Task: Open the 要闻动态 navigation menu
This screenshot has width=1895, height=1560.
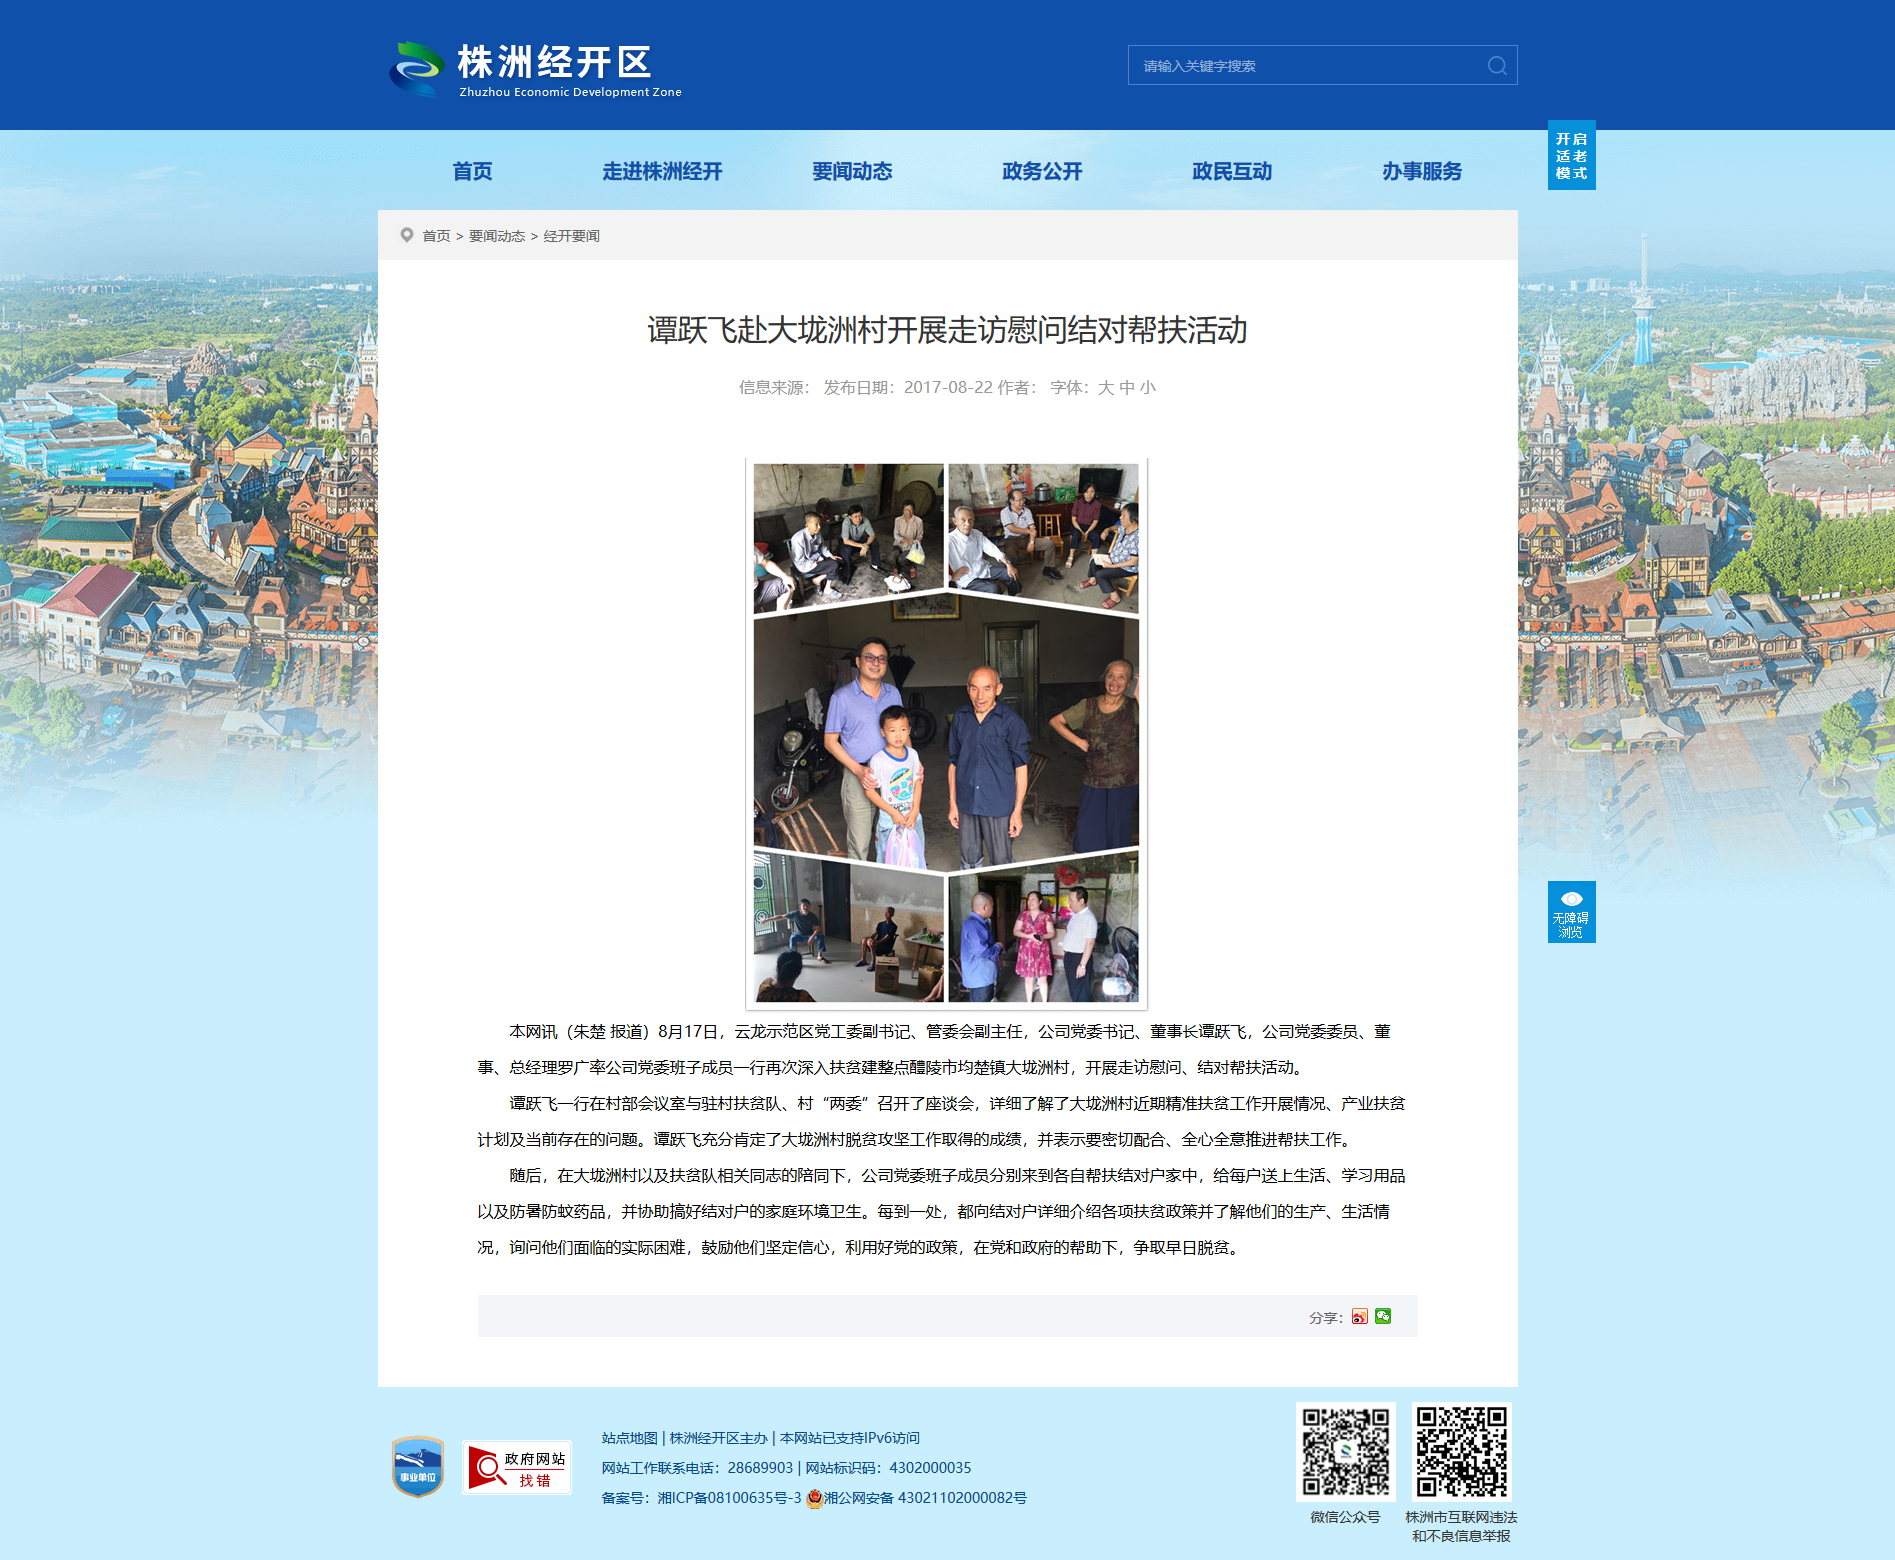Action: [852, 171]
